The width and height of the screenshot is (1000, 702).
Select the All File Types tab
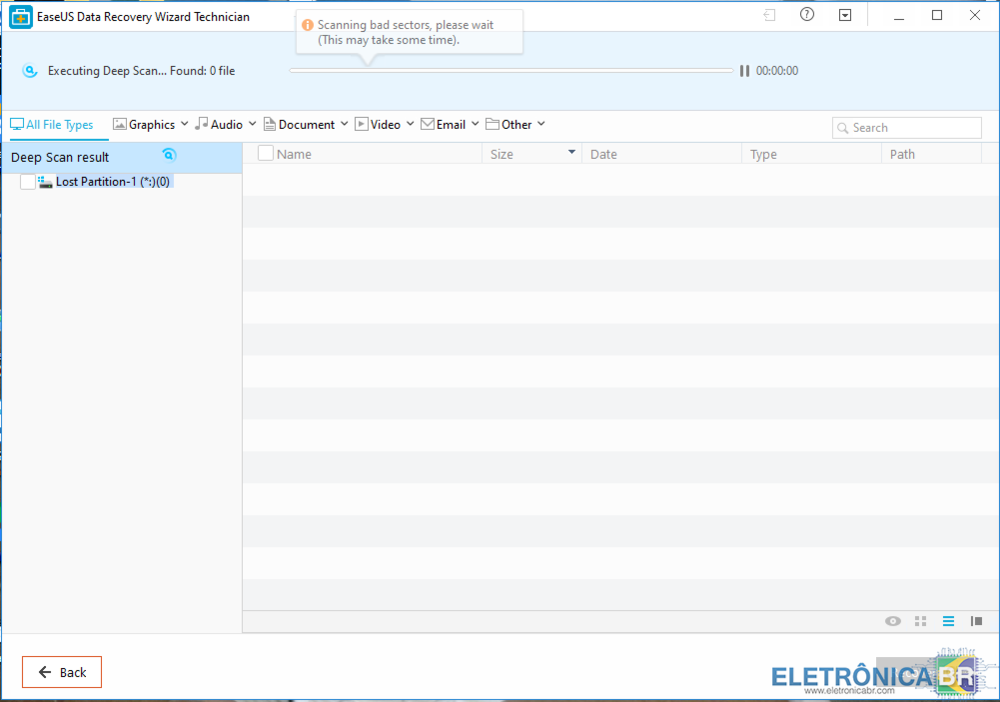point(52,125)
